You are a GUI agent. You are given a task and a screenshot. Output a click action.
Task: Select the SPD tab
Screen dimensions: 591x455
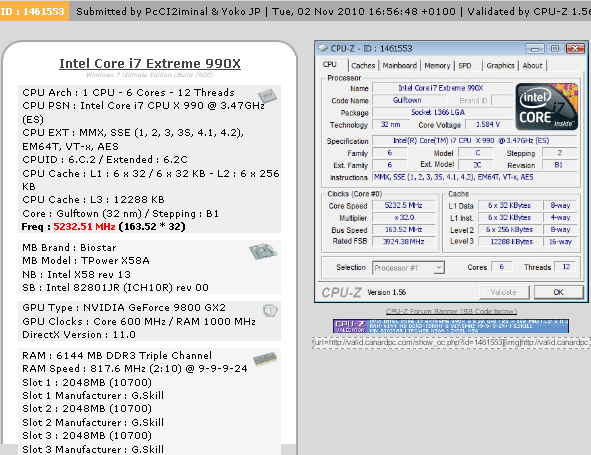(465, 66)
